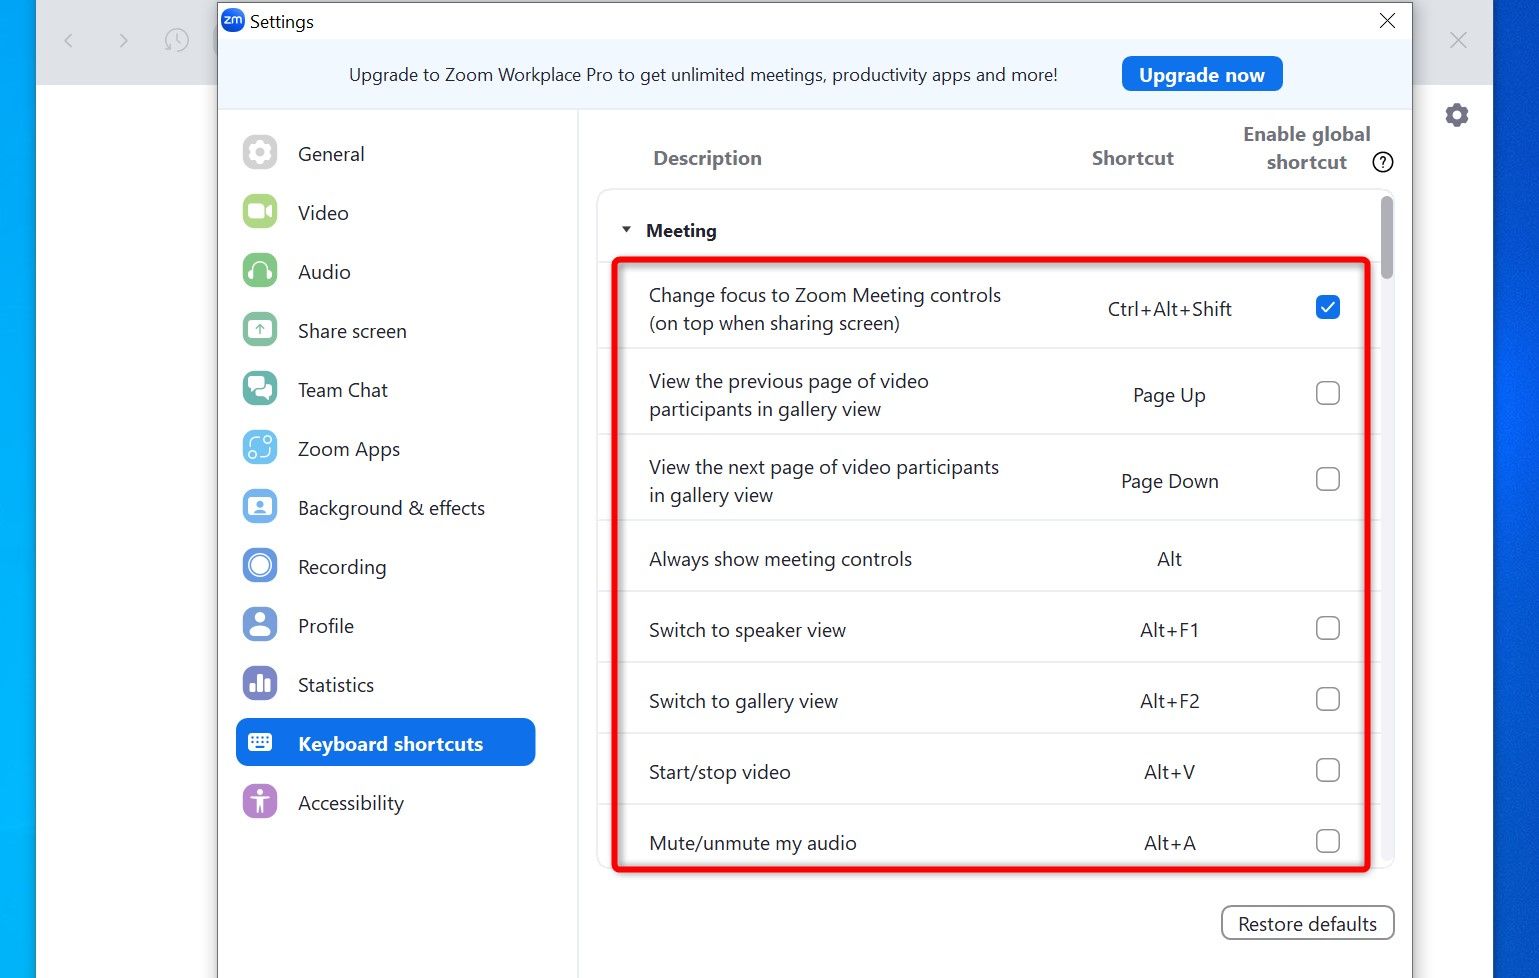
Task: Collapse the Meeting section triangle
Action: point(626,230)
